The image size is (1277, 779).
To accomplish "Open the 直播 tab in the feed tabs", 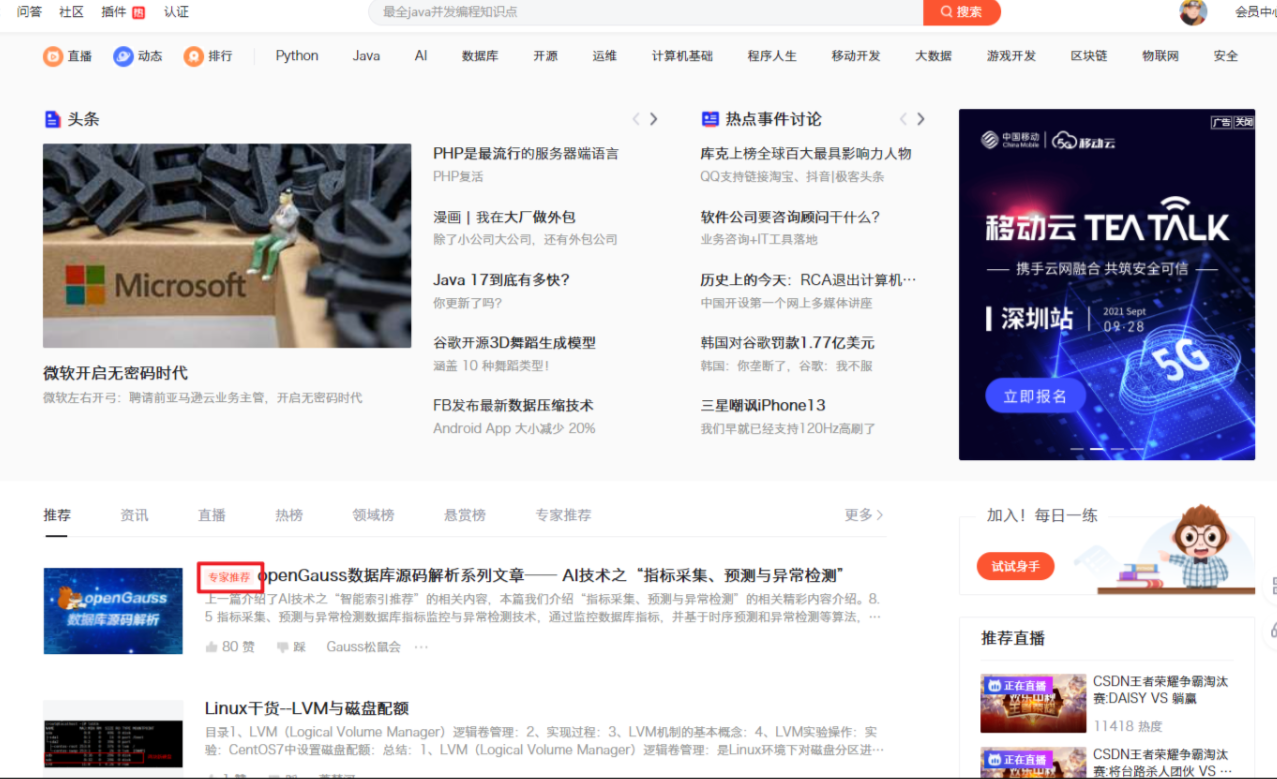I will [212, 515].
